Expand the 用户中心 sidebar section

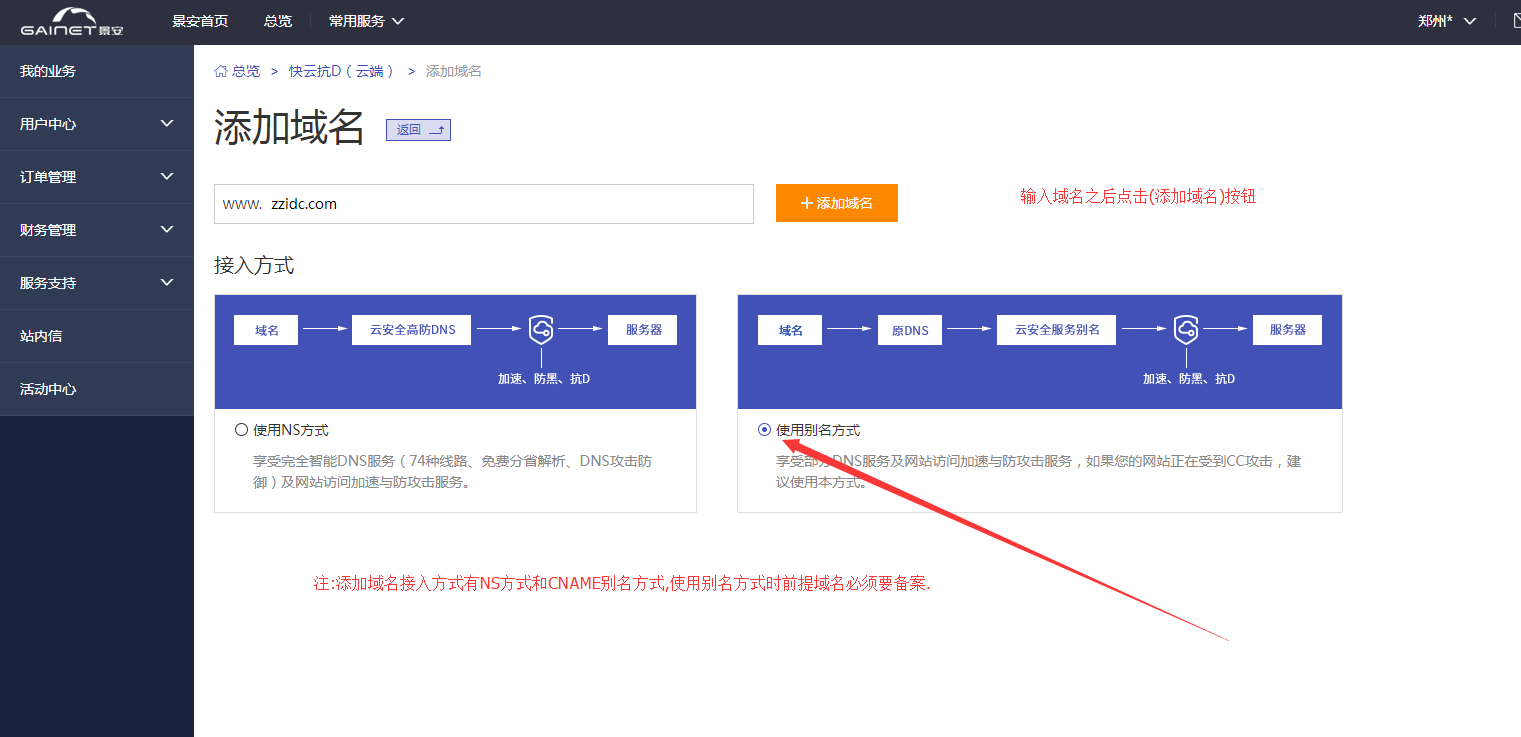pos(97,123)
